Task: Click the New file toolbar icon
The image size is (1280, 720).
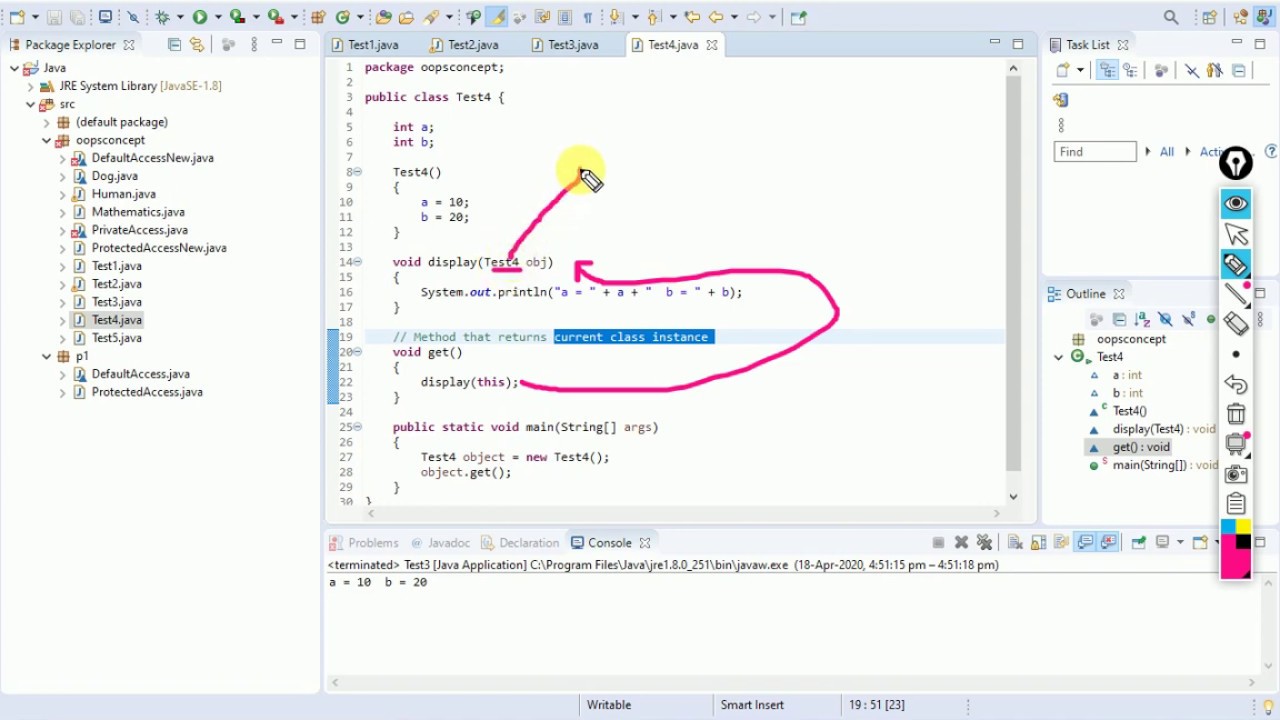Action: (x=16, y=17)
